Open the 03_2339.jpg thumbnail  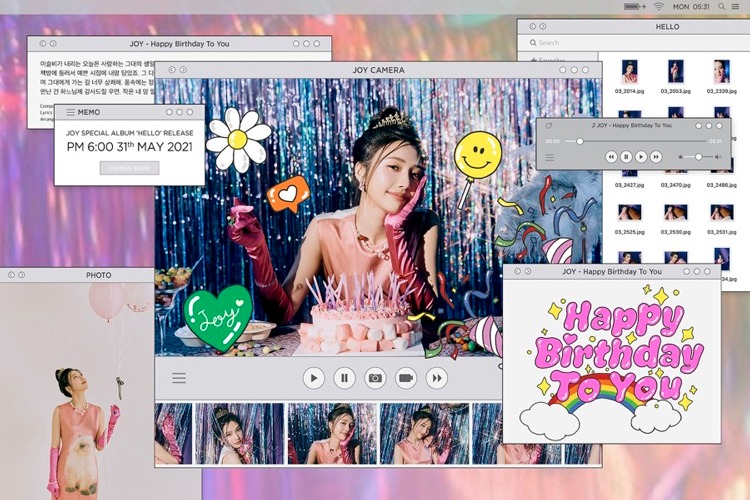[x=721, y=72]
